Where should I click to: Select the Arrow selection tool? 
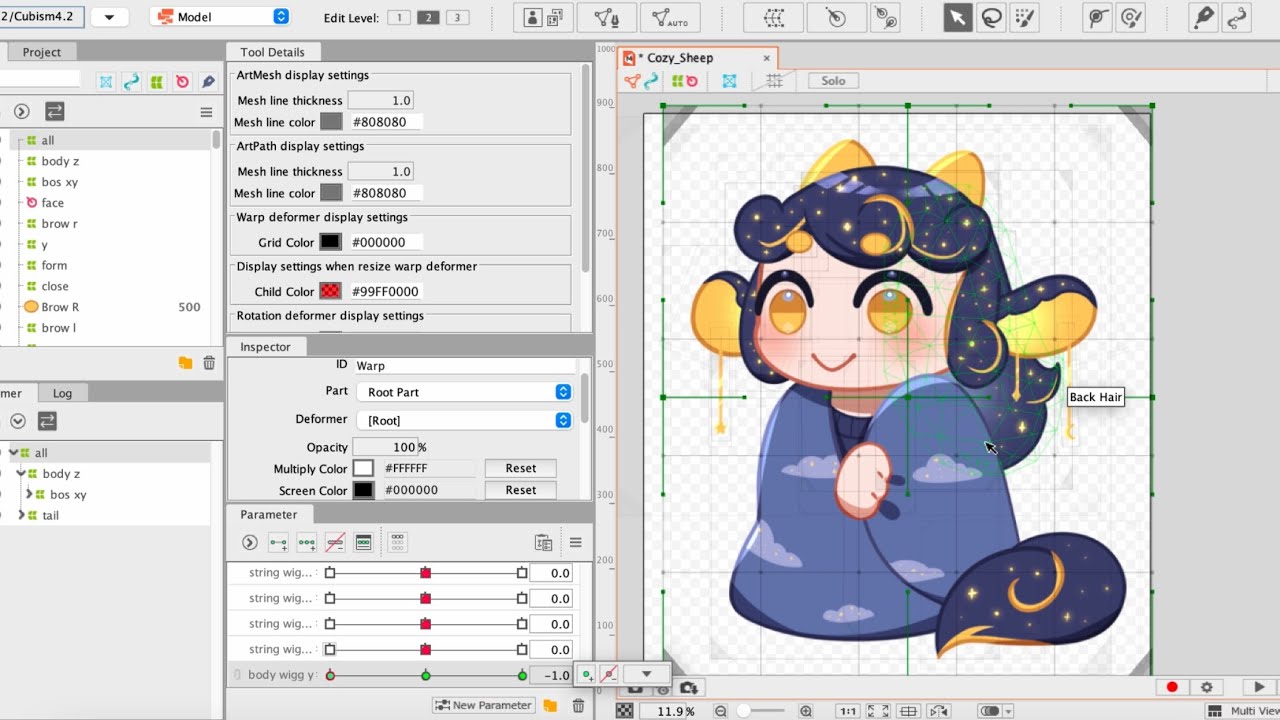(x=958, y=17)
